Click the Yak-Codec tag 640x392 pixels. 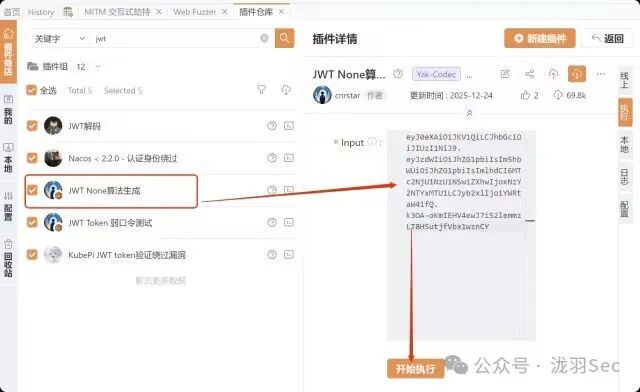tap(436, 74)
